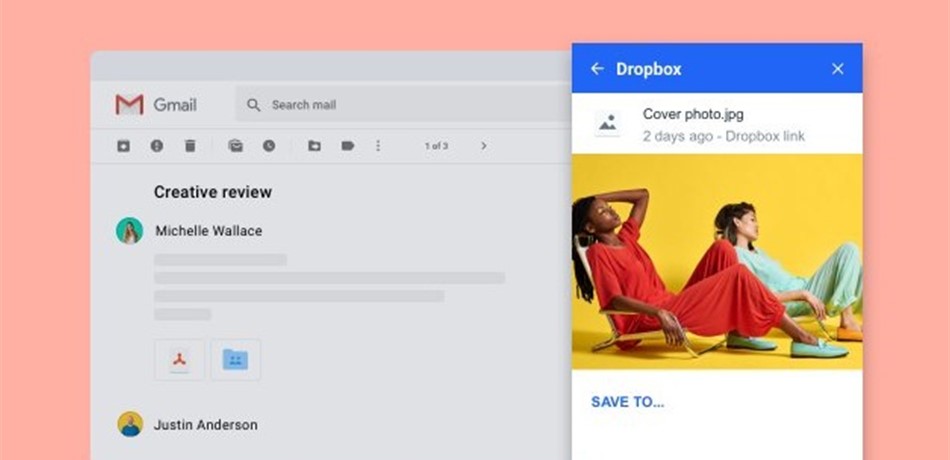Open the Labels tag icon
The height and width of the screenshot is (460, 950).
tap(348, 145)
